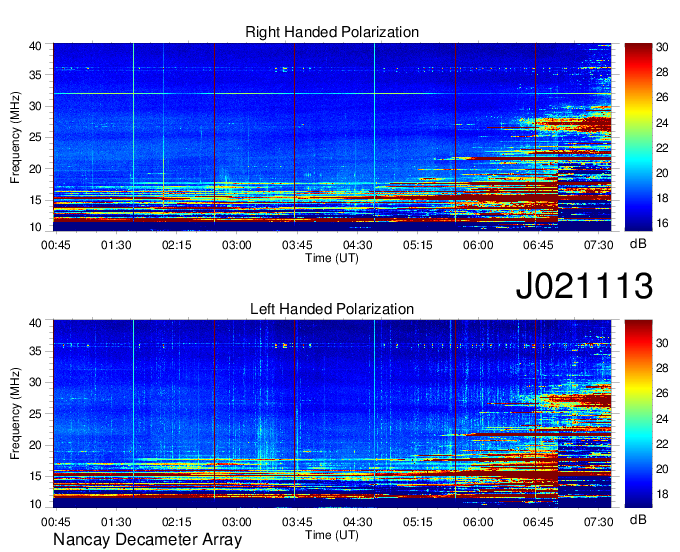680x552 pixels.
Task: Click "03:45" tick on Right Handed time axis
Action: [x=297, y=245]
